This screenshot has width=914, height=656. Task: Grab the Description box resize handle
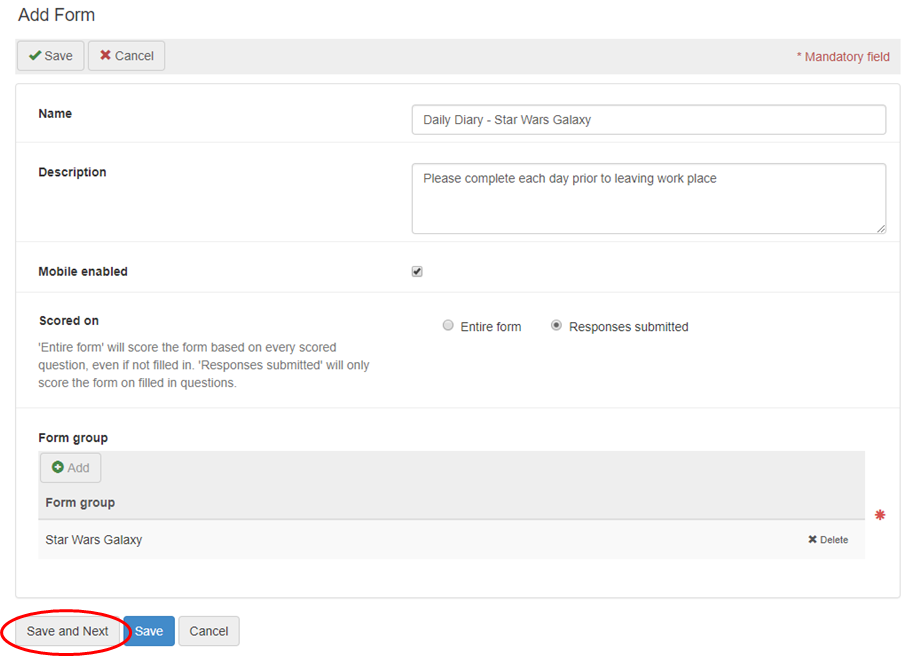(881, 229)
